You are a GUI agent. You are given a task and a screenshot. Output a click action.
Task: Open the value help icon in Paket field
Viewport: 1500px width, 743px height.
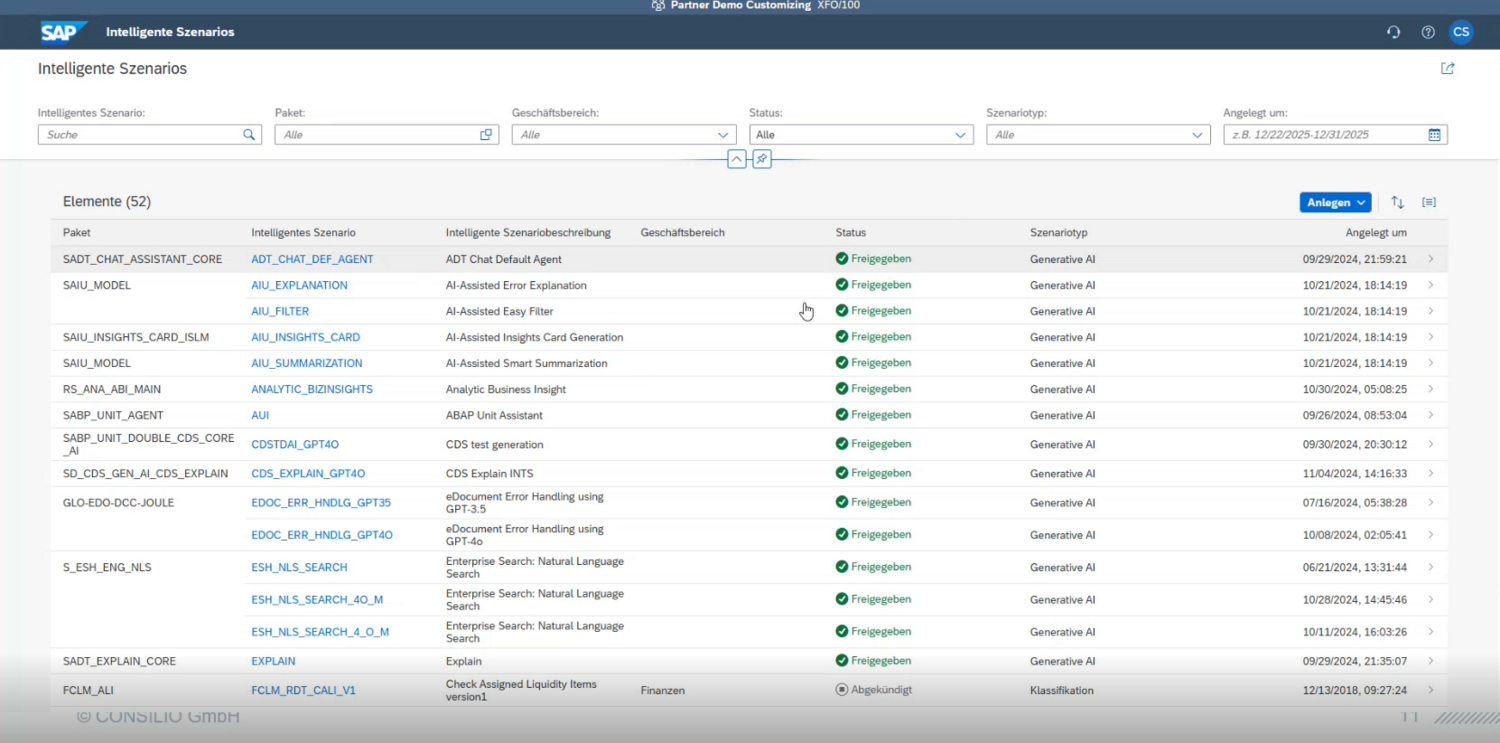[486, 135]
